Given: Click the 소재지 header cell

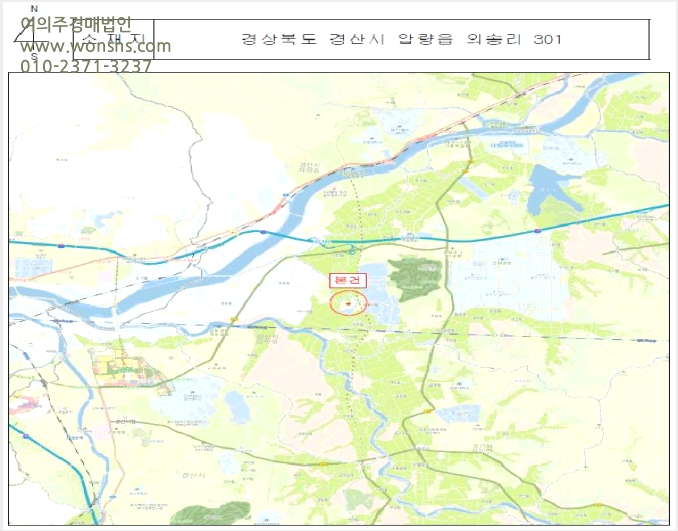Looking at the screenshot, I should [113, 39].
